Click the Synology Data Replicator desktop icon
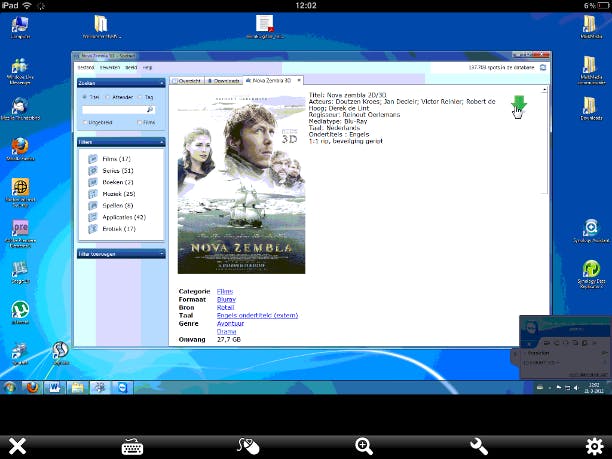 coord(591,274)
